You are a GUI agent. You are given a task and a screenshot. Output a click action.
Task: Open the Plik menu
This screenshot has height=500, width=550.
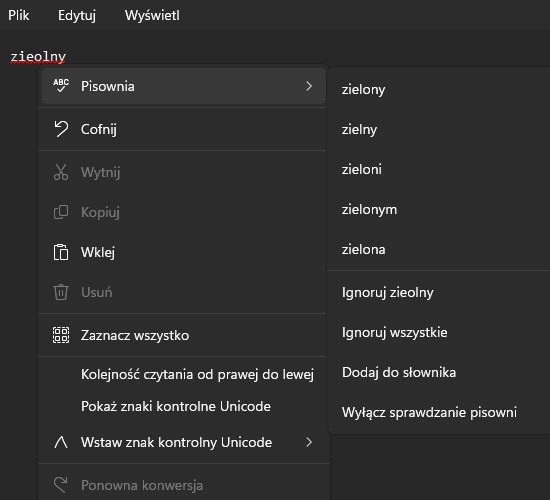19,15
